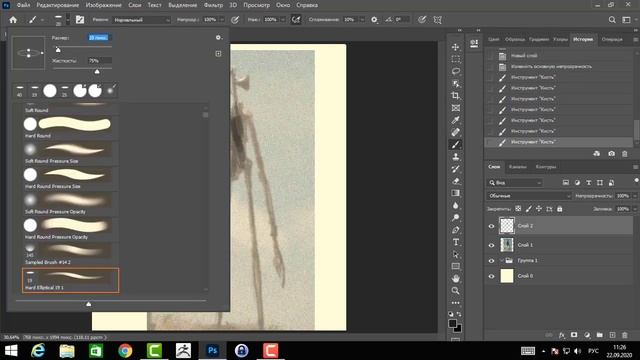Switch to the Контуры tab
Image resolution: width=640 pixels, height=360 pixels.
[546, 167]
